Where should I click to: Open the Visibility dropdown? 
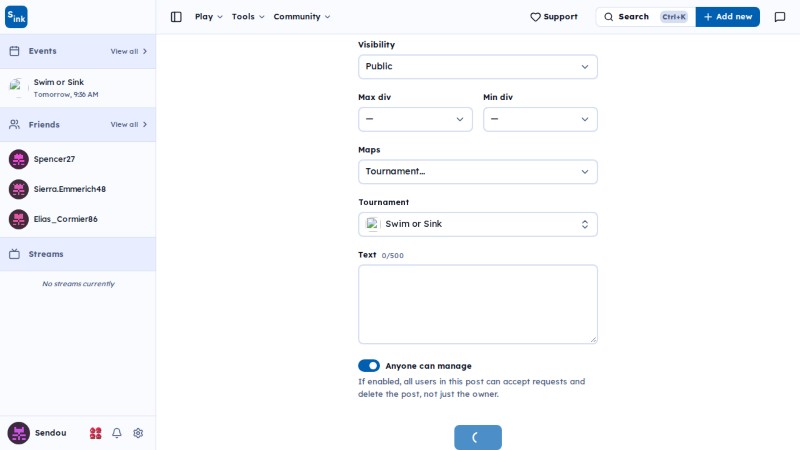pyautogui.click(x=478, y=67)
